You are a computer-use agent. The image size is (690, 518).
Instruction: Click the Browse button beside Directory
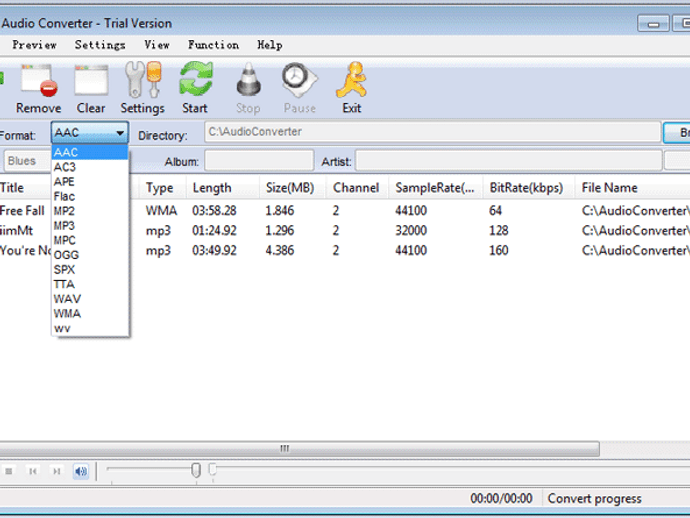(x=677, y=132)
